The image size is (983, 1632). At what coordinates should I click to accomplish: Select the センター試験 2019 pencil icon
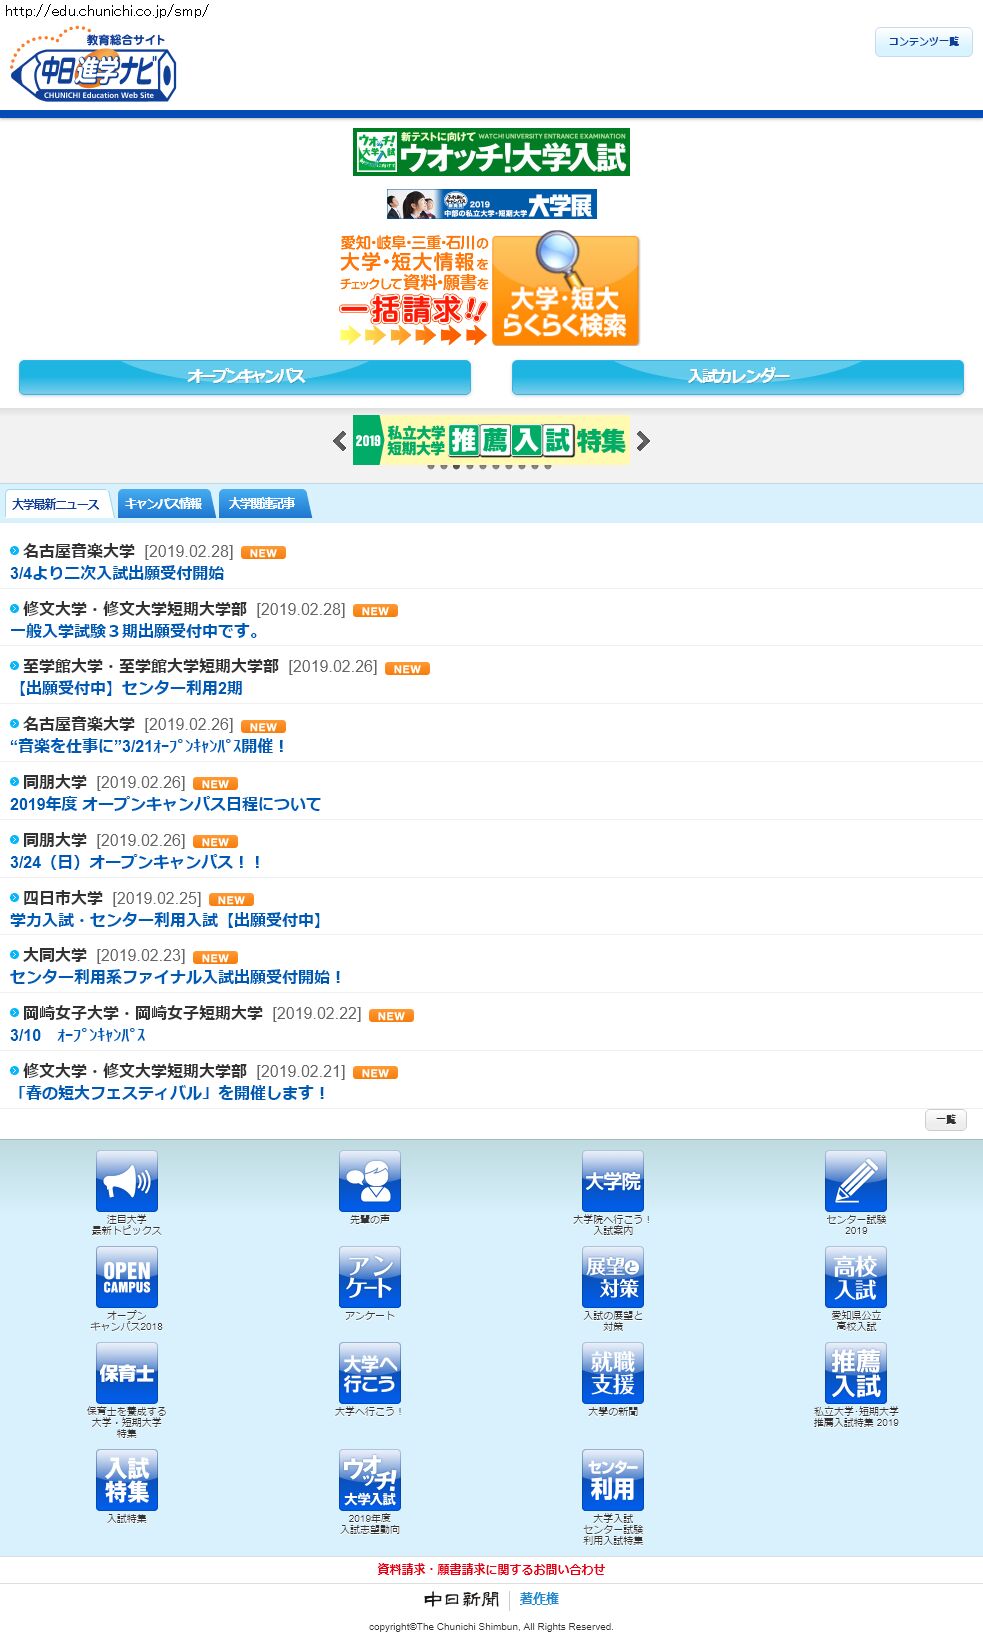tap(855, 1181)
